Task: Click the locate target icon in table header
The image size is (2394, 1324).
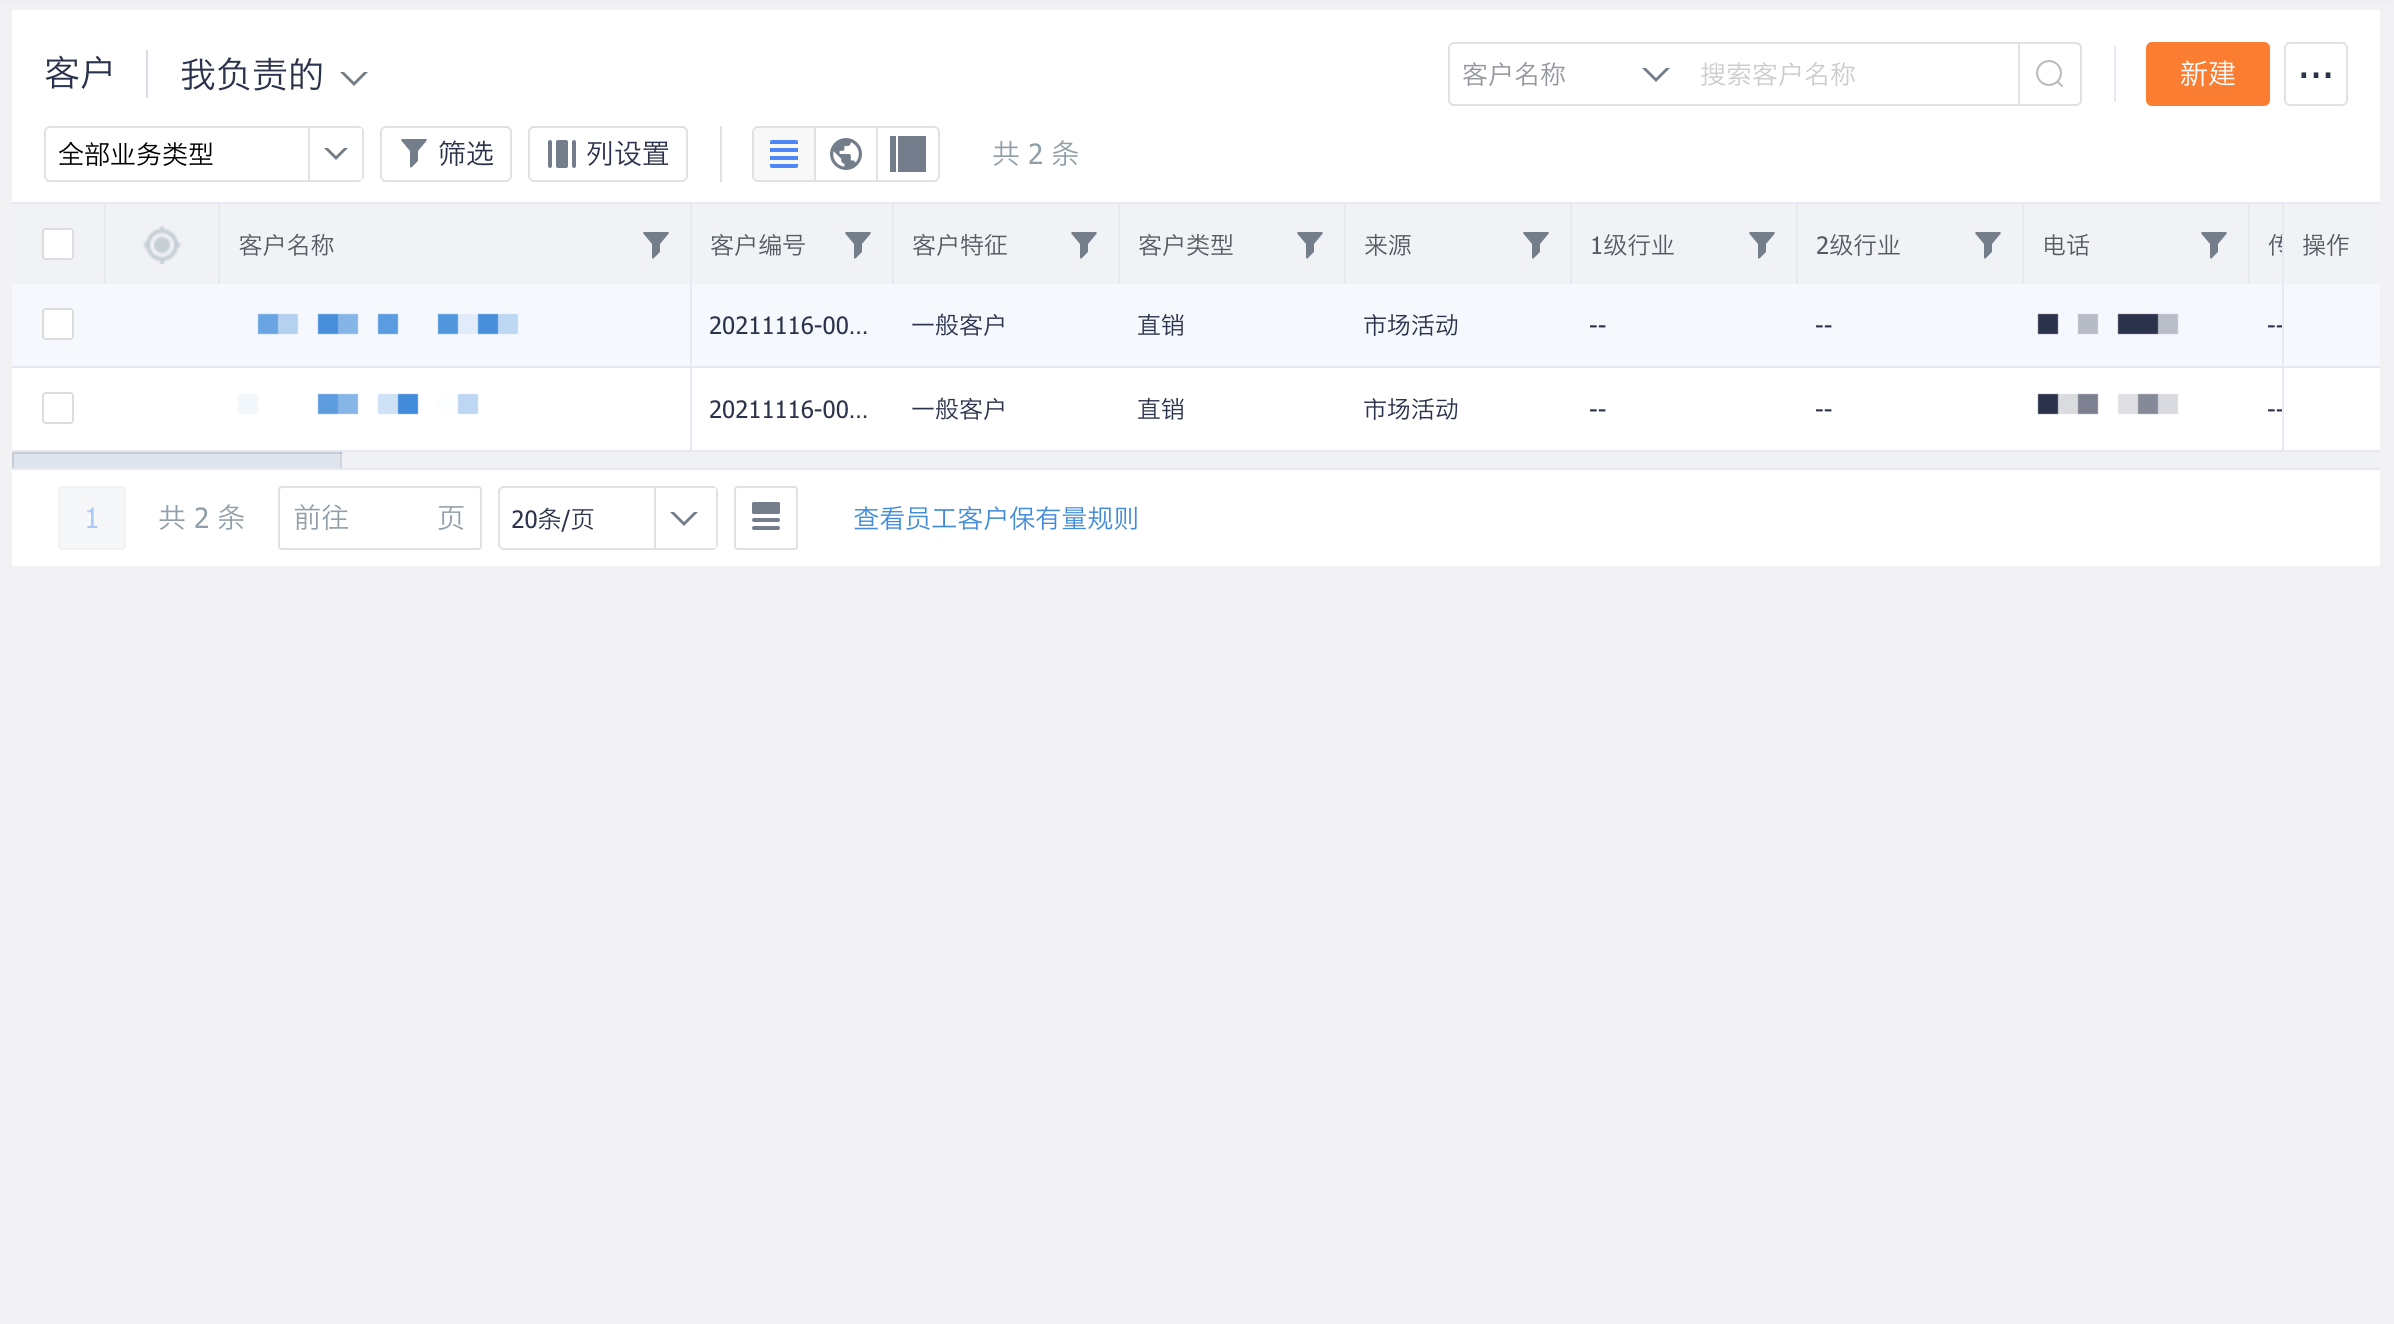Action: (161, 244)
